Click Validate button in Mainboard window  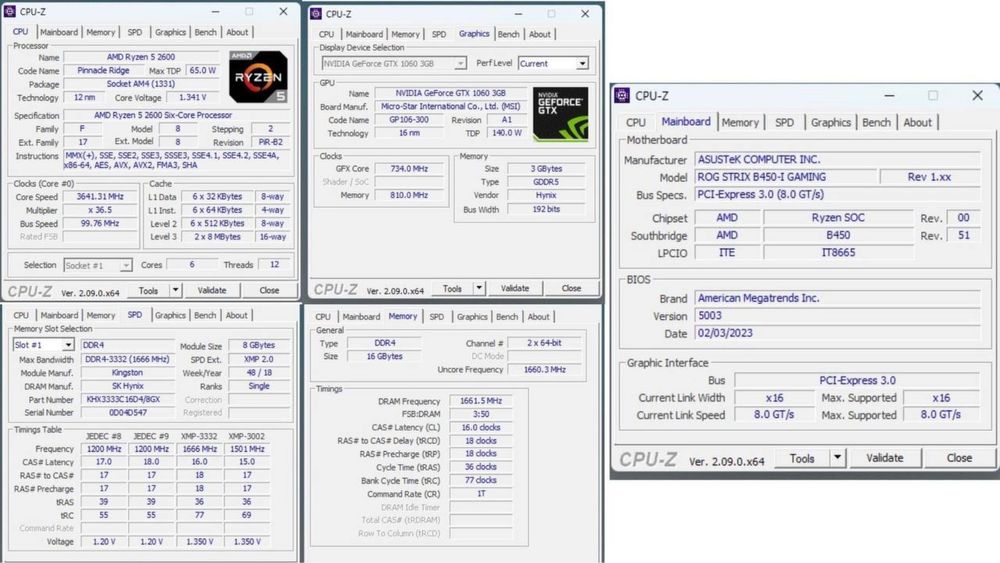tap(885, 458)
